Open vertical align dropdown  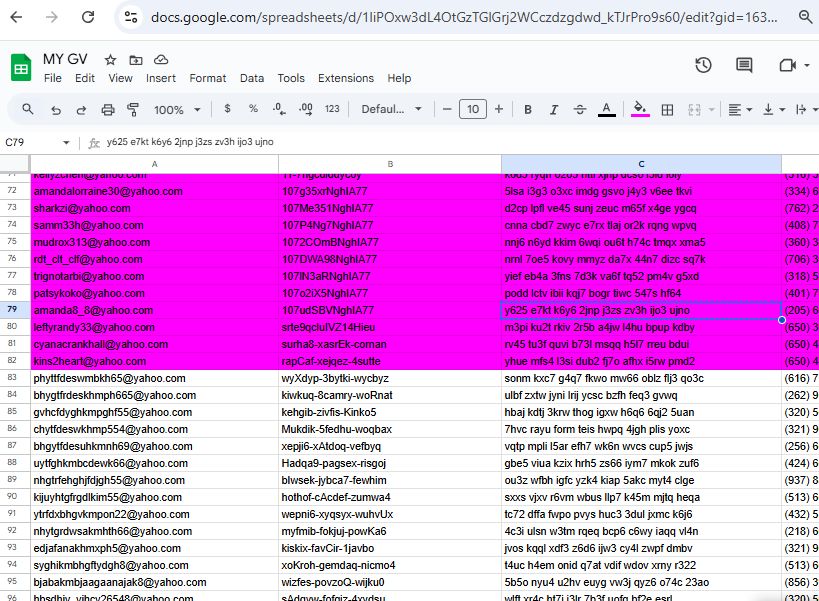coord(774,110)
